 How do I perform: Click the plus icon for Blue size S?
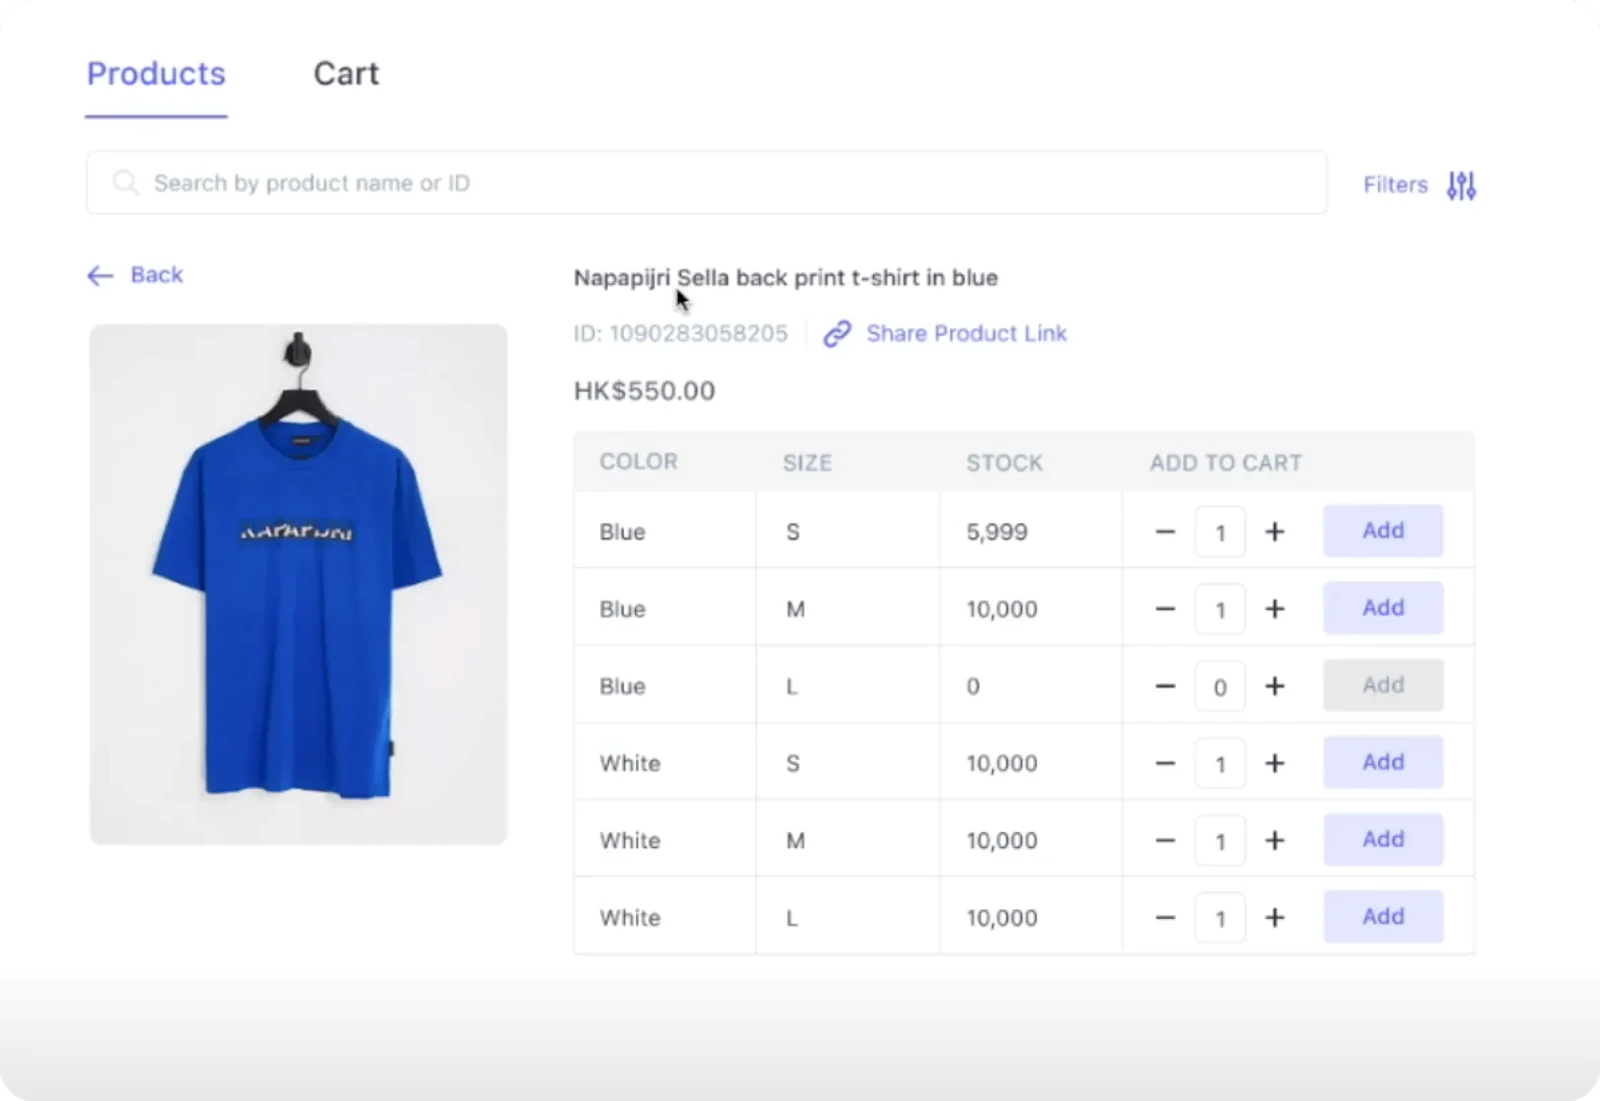pyautogui.click(x=1275, y=532)
